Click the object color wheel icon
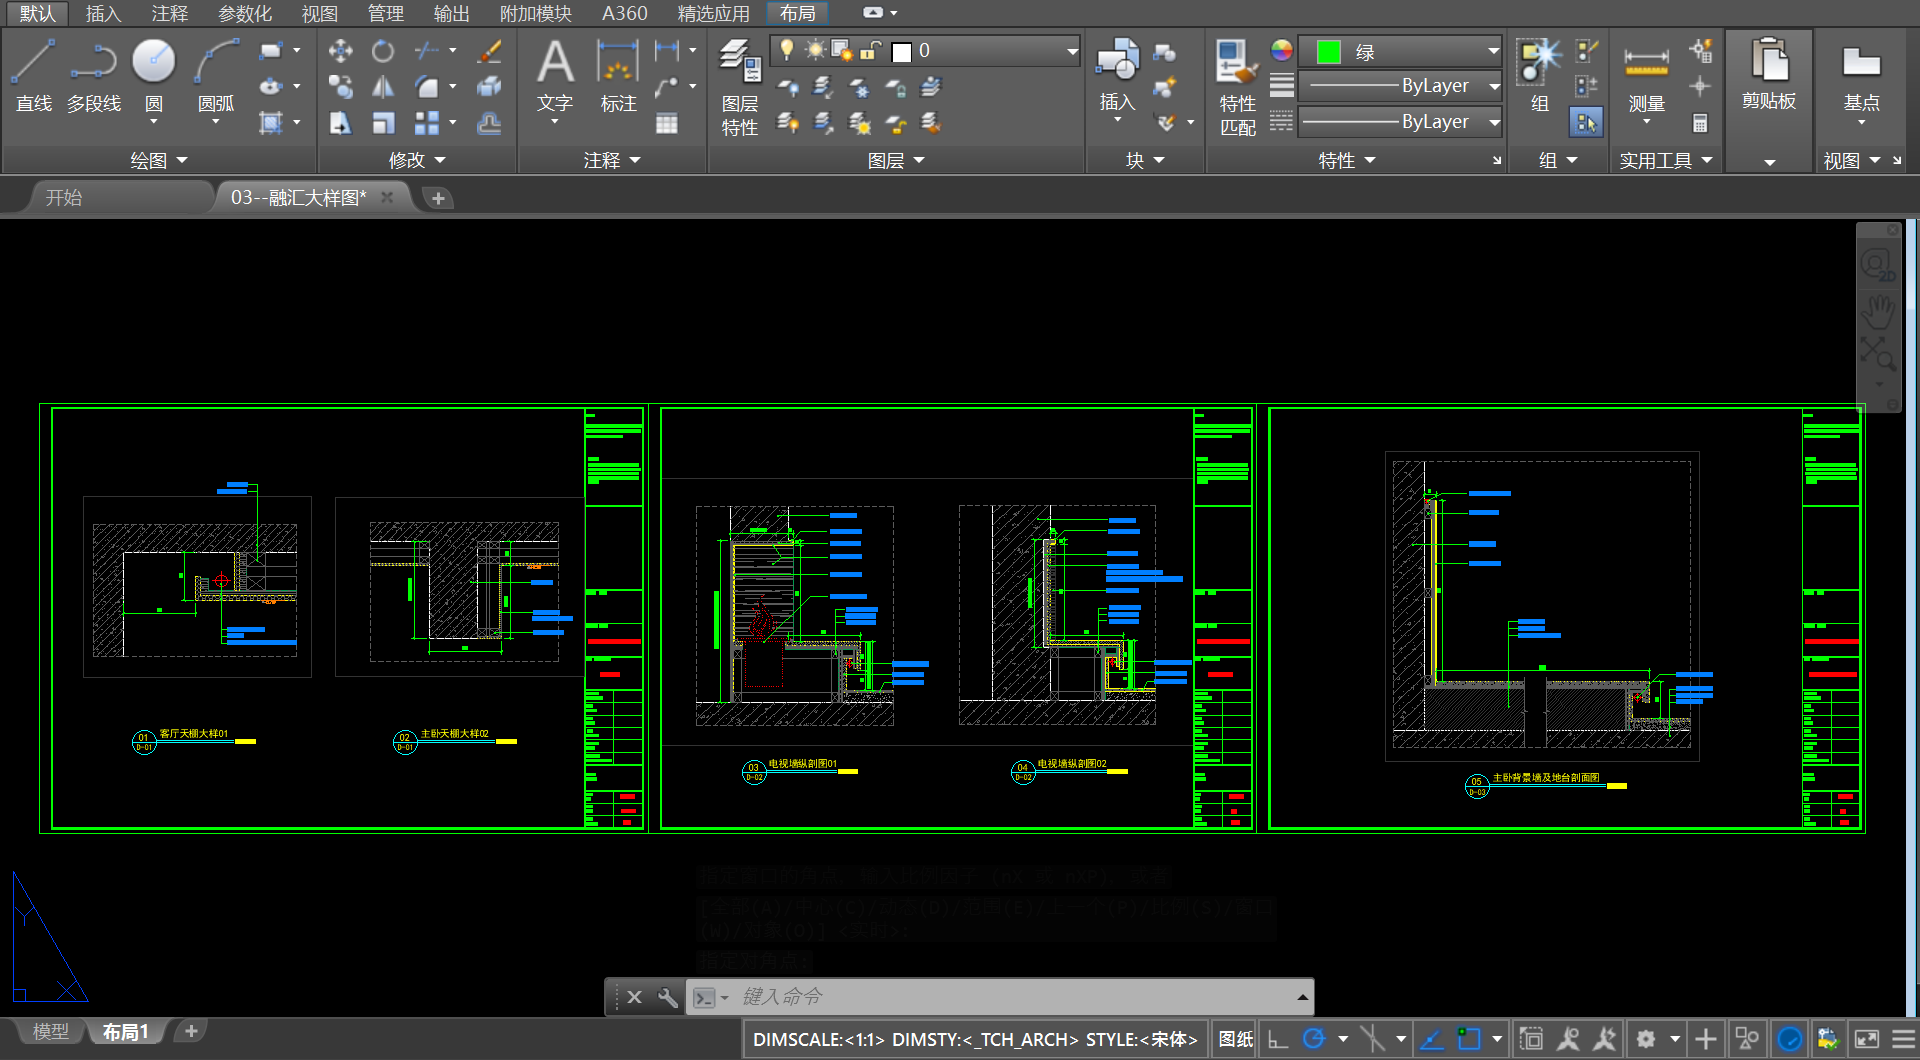 (1282, 50)
